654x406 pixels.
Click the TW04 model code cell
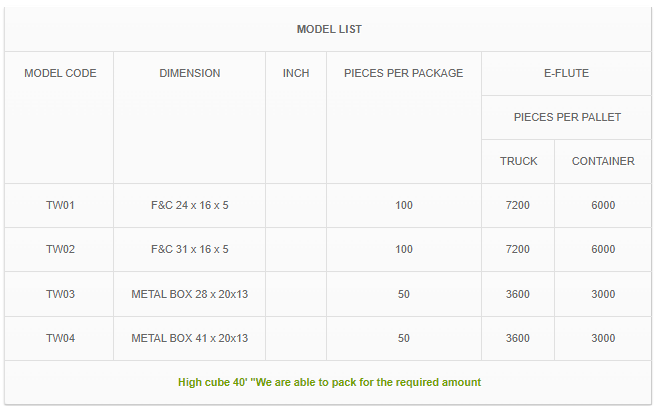point(60,338)
